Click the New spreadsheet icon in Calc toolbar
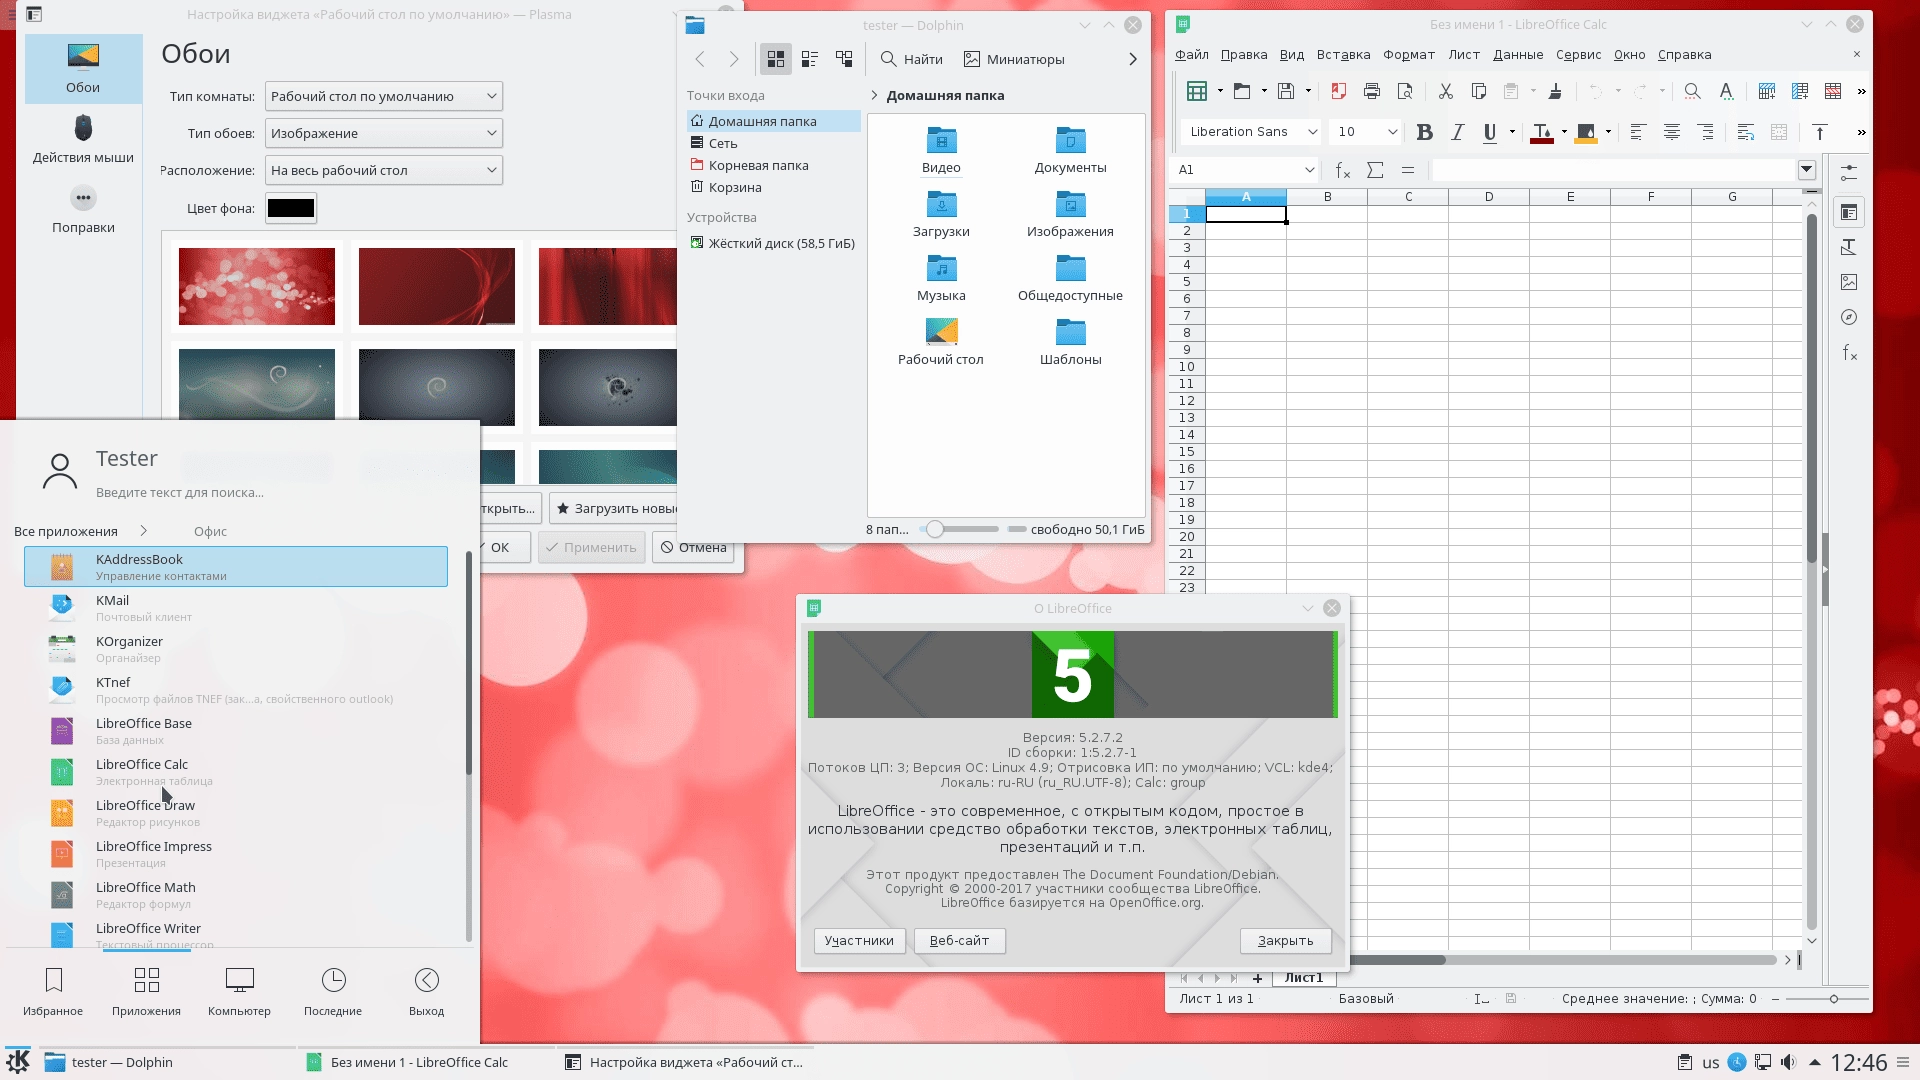Image resolution: width=1920 pixels, height=1080 pixels. (x=1196, y=91)
